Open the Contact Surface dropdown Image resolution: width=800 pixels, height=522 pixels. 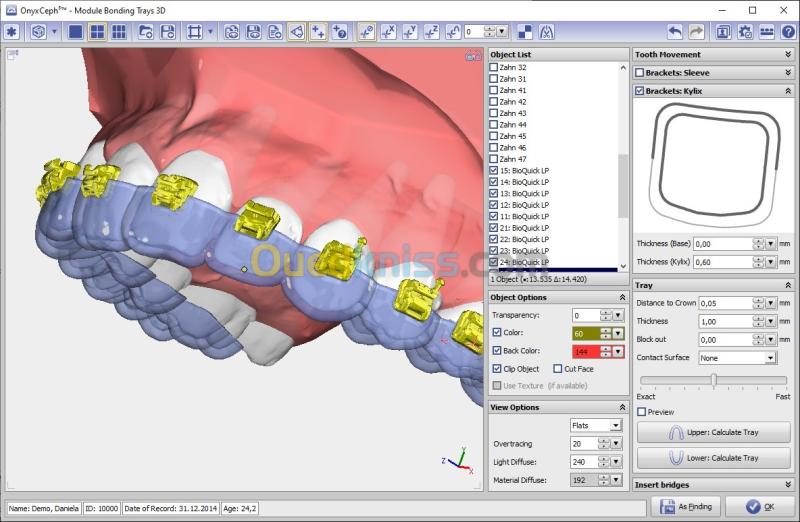[x=770, y=358]
